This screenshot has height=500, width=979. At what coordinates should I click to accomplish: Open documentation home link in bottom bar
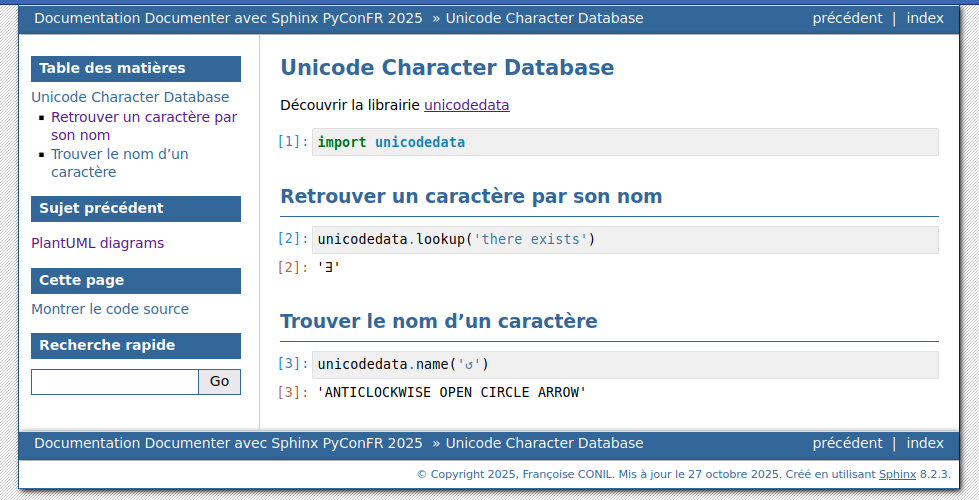tap(228, 443)
